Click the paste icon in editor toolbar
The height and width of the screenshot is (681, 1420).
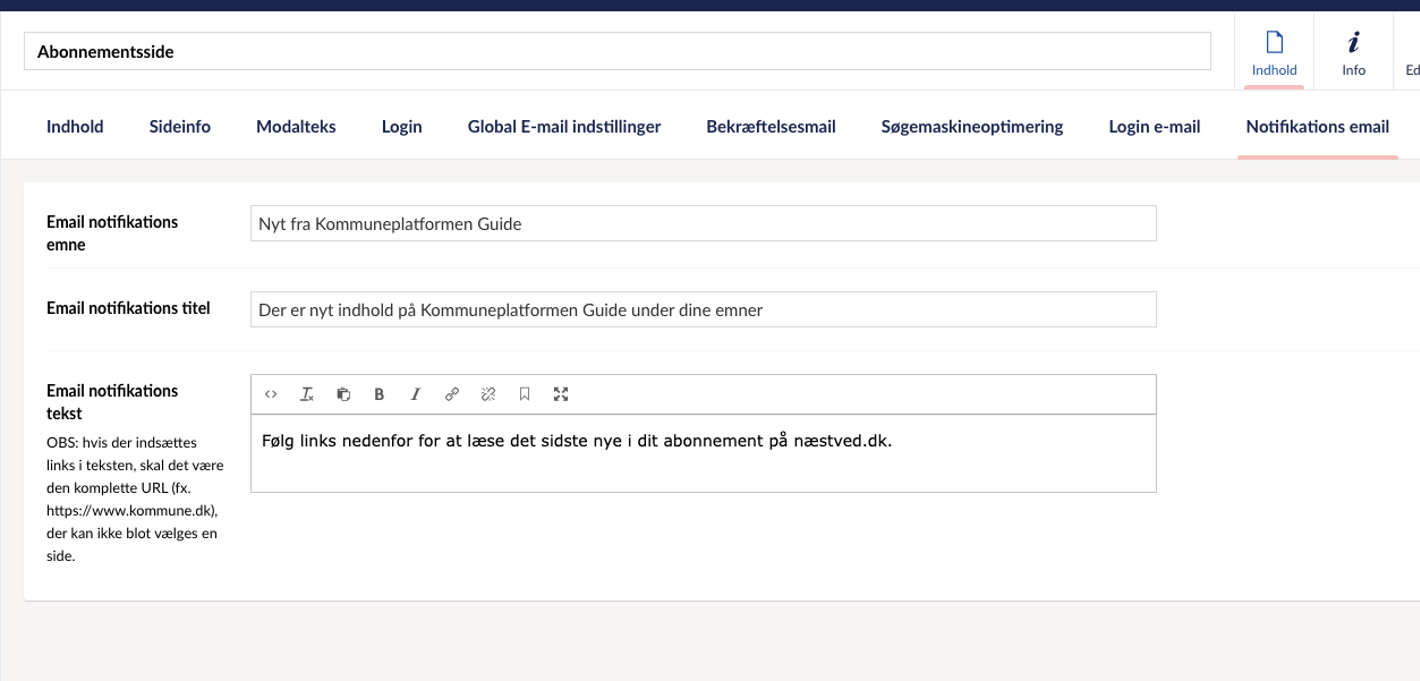point(343,394)
